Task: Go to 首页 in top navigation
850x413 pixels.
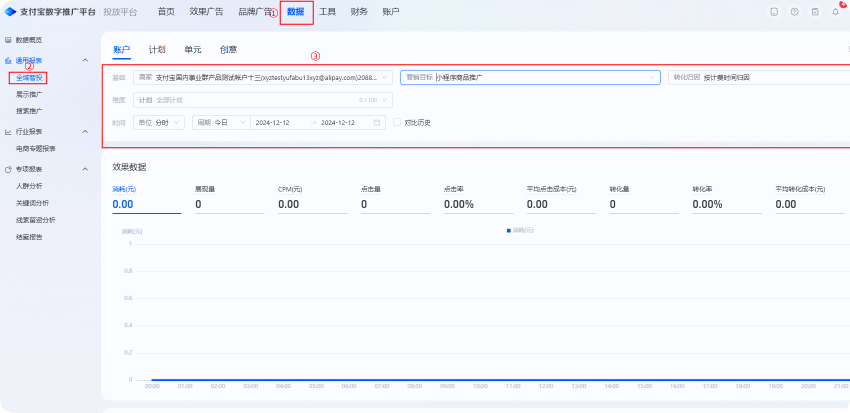Action: pos(166,12)
